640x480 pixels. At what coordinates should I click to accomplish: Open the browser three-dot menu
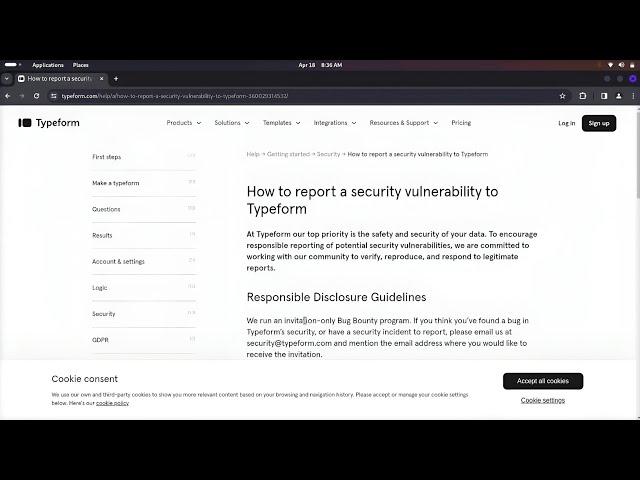[x=633, y=96]
